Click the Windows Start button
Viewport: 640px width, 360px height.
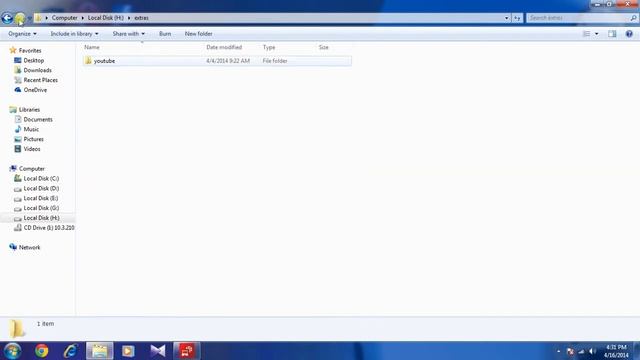13,351
